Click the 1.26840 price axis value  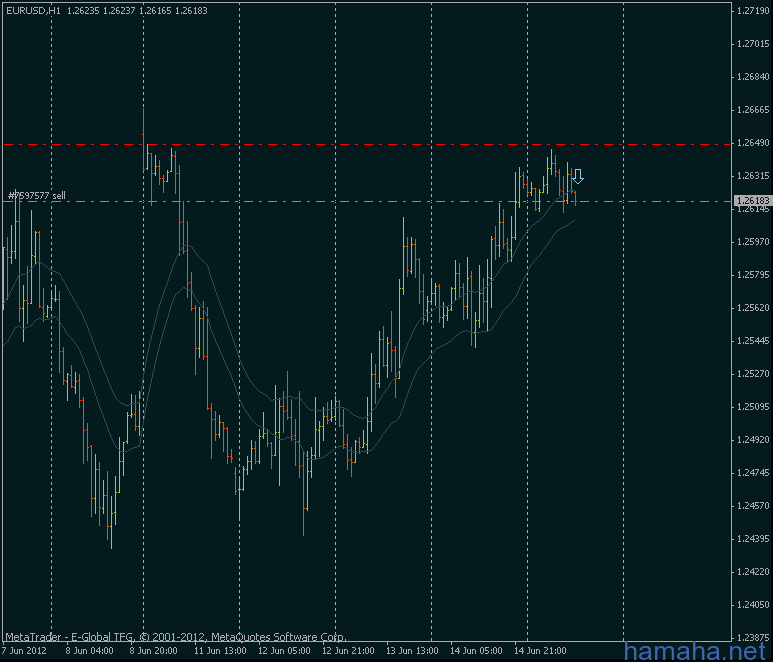click(x=753, y=77)
